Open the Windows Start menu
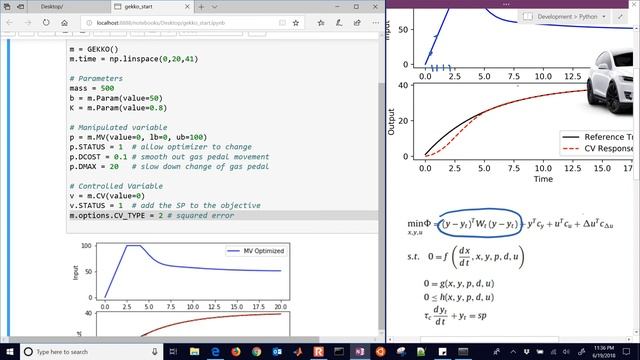 9,351
